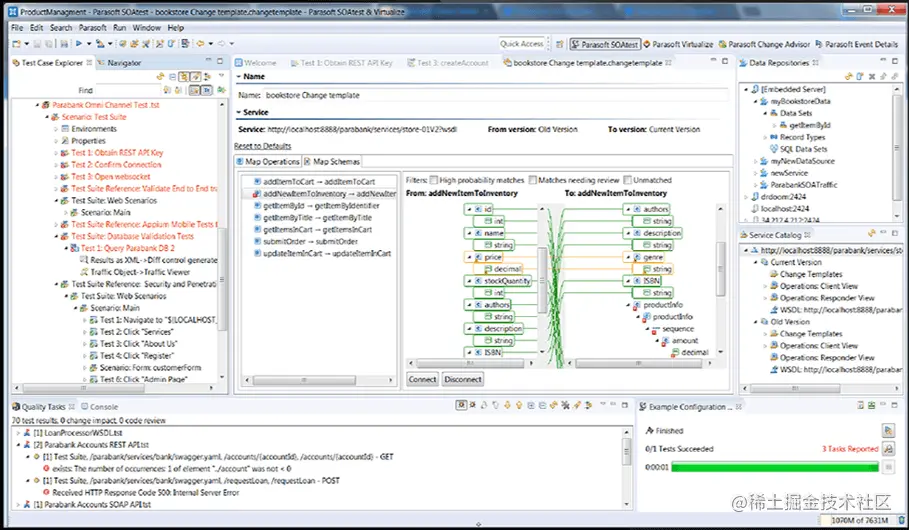Screen dimensions: 909x530
Task: Click the Run test toolbar play icon
Action: click(x=78, y=43)
